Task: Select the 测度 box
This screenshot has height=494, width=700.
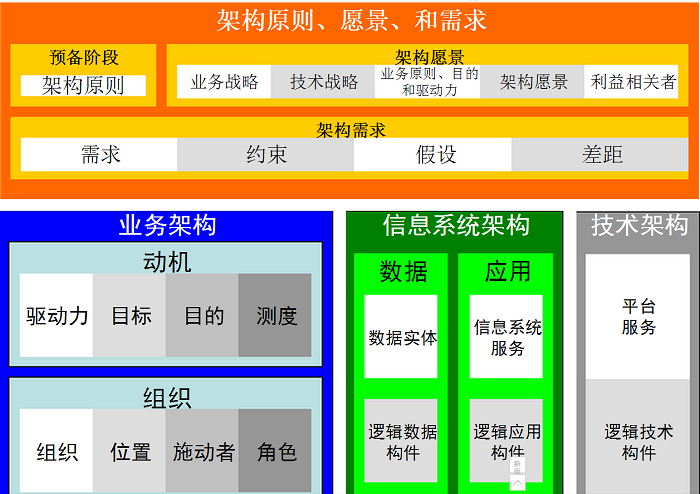Action: coord(275,315)
